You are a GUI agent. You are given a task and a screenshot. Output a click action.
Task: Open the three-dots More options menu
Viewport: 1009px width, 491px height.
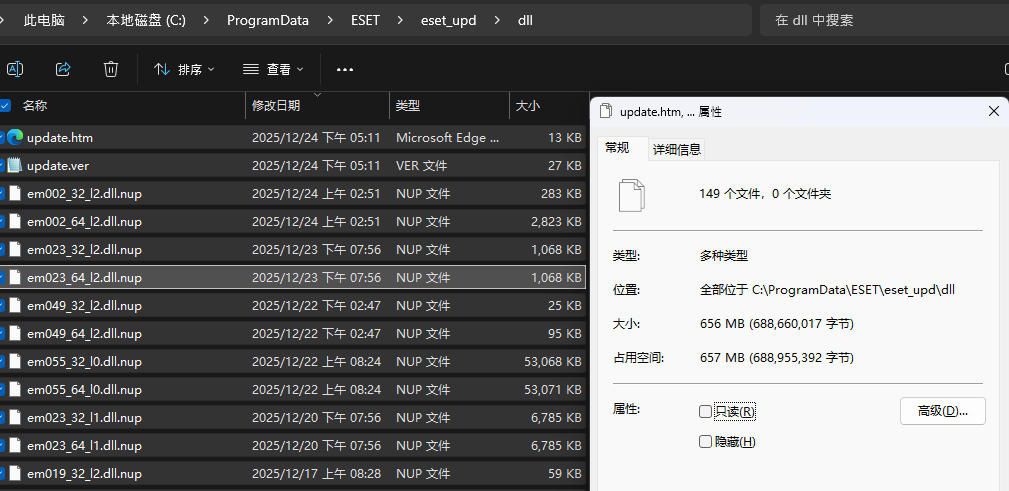click(345, 69)
